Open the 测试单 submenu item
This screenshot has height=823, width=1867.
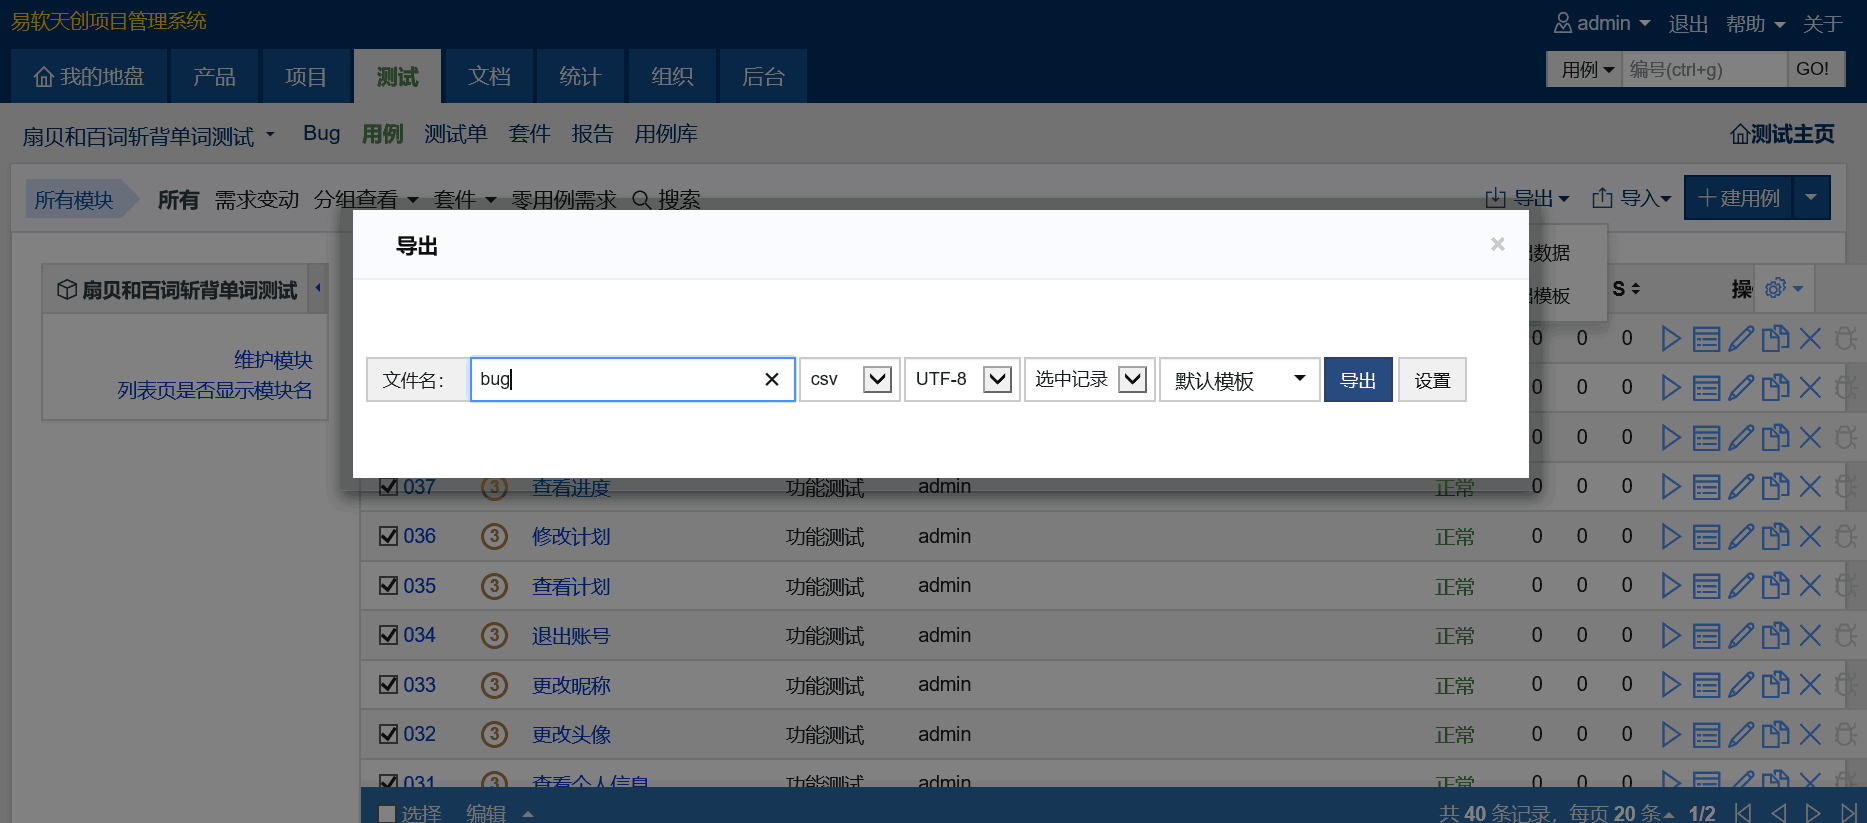pyautogui.click(x=456, y=134)
